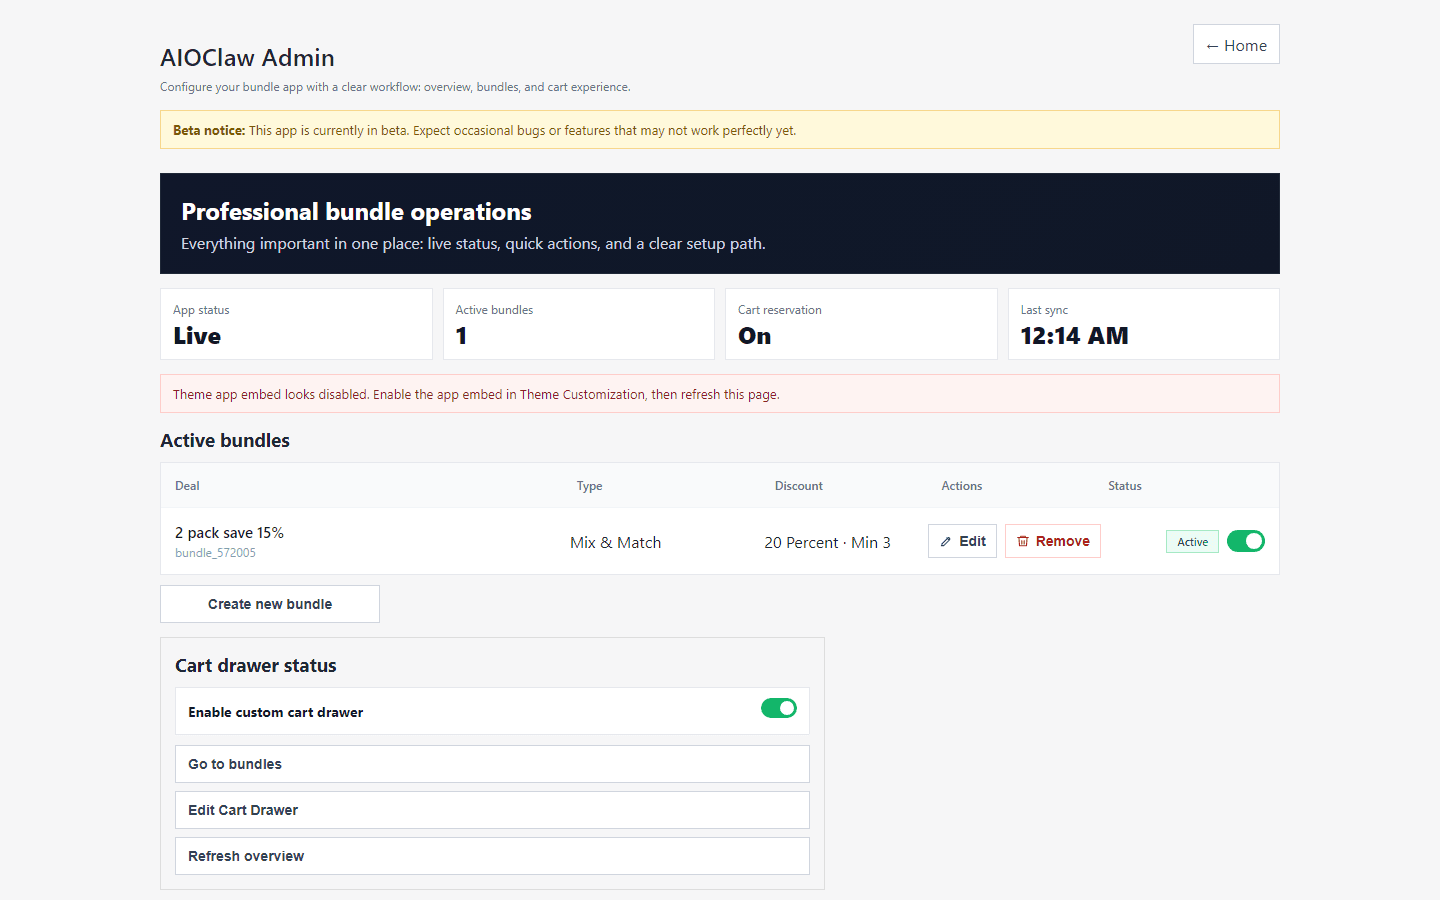The width and height of the screenshot is (1440, 900).
Task: Select the bundle_572005 ID text
Action: point(215,553)
